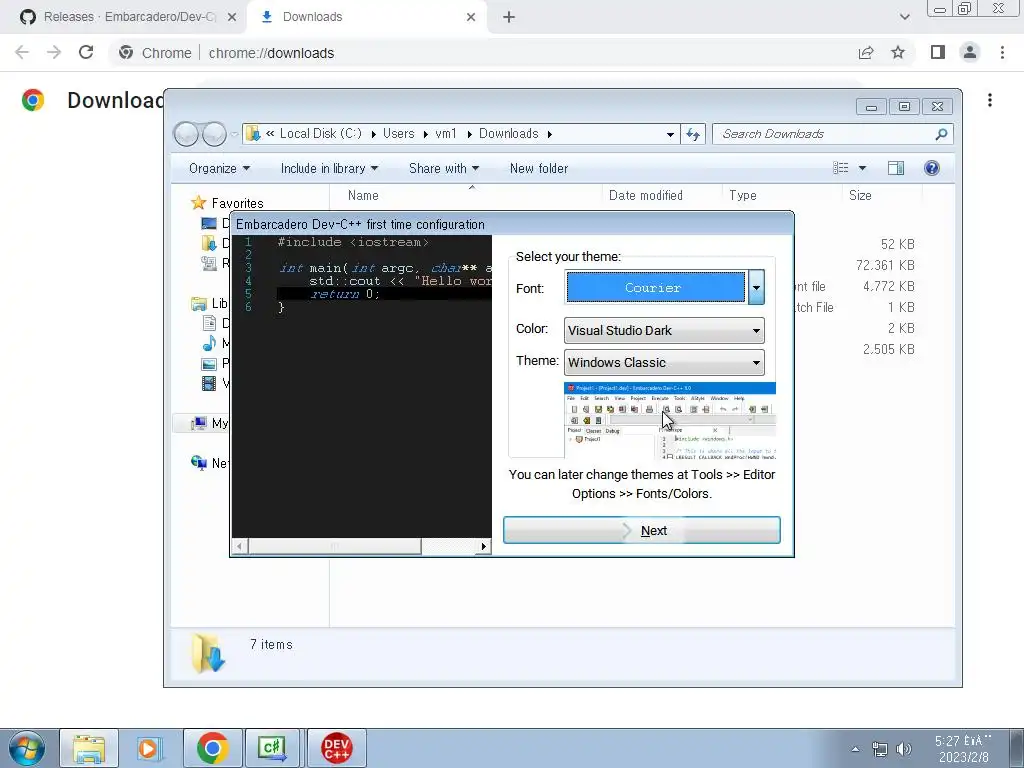Share this page icon in Chrome
This screenshot has width=1024, height=768.
866,53
